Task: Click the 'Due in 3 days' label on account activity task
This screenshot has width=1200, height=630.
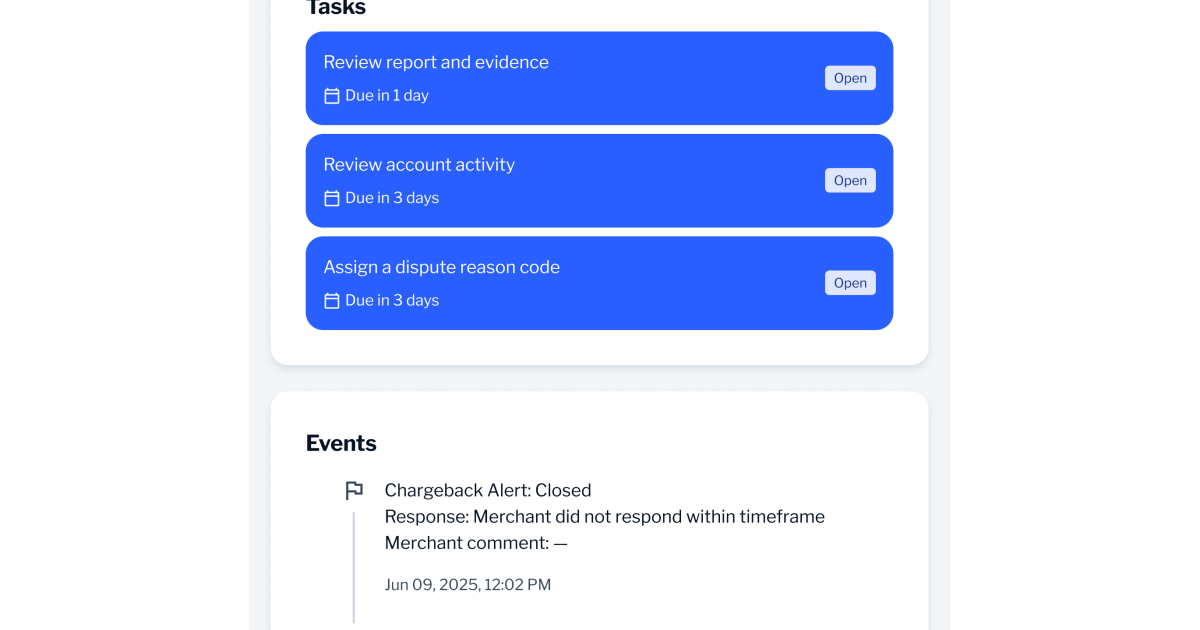Action: pos(392,197)
